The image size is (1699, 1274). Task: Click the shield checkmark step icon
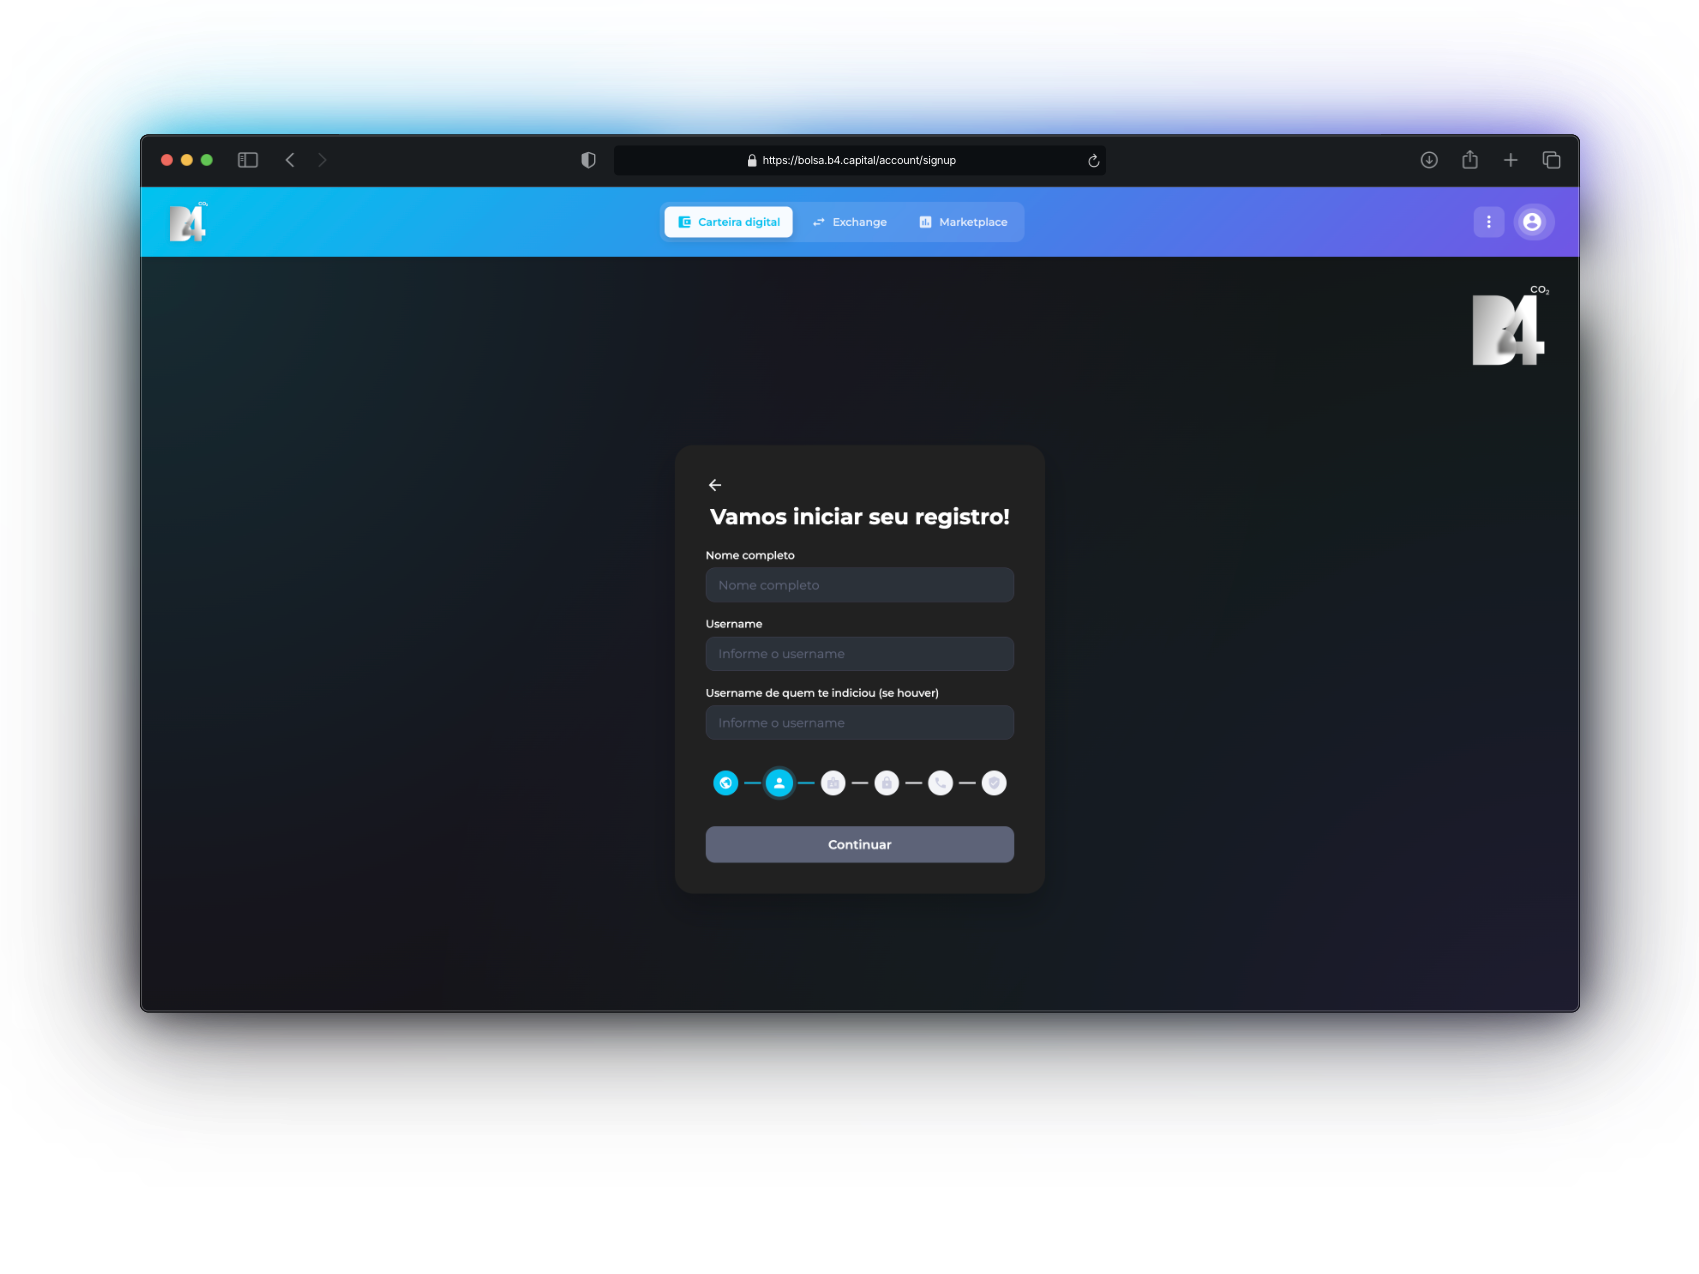point(993,783)
